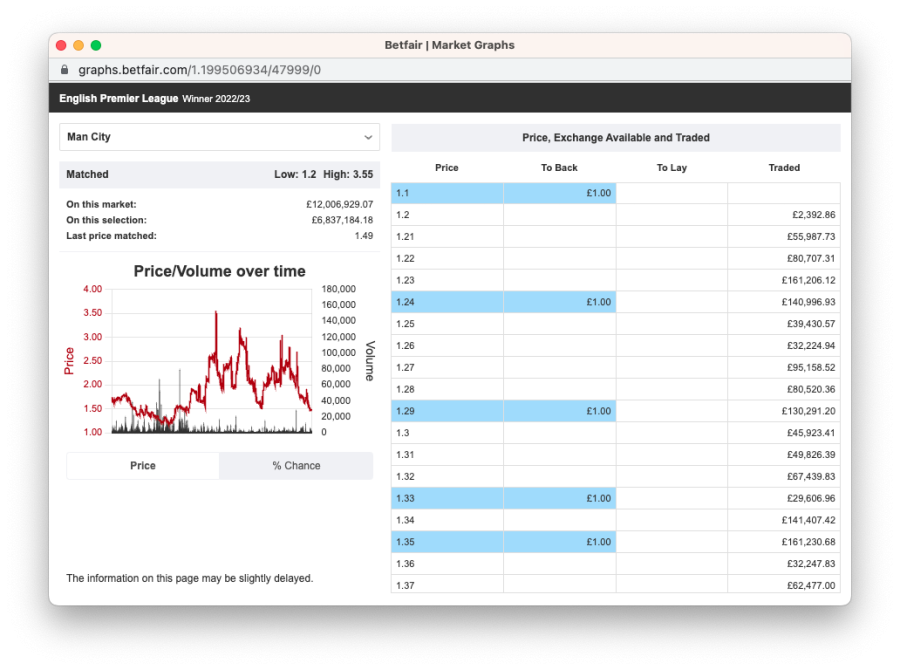Viewport: 900px width, 670px height.
Task: Click the price cell 1.29
Action: coord(448,411)
